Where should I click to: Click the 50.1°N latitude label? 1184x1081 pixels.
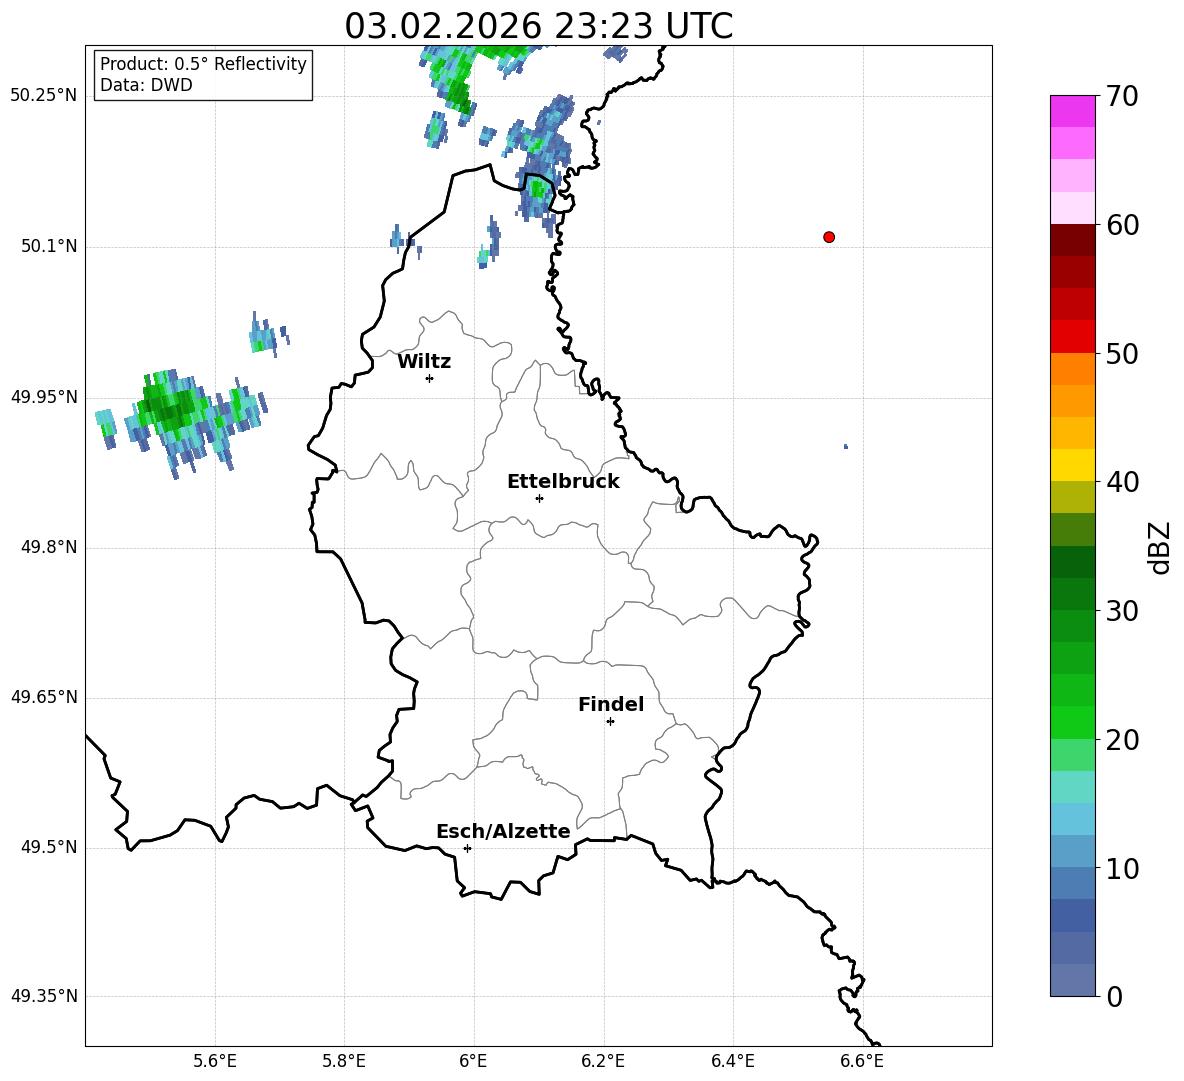click(49, 246)
